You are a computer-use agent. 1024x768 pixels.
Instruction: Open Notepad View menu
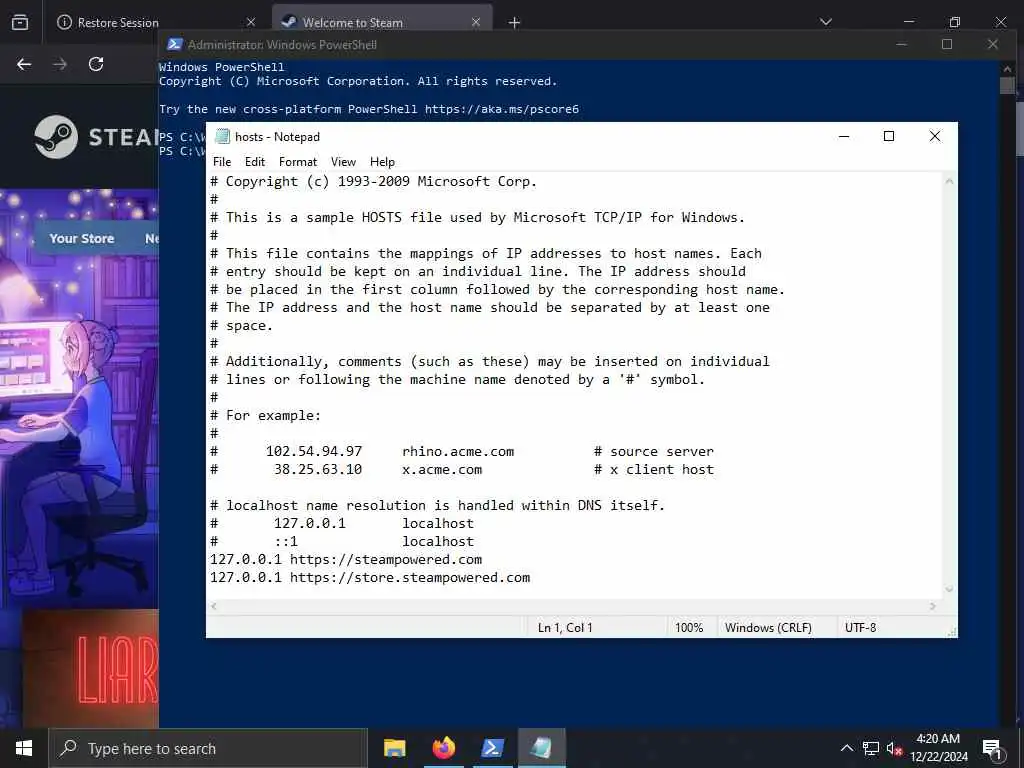click(344, 162)
